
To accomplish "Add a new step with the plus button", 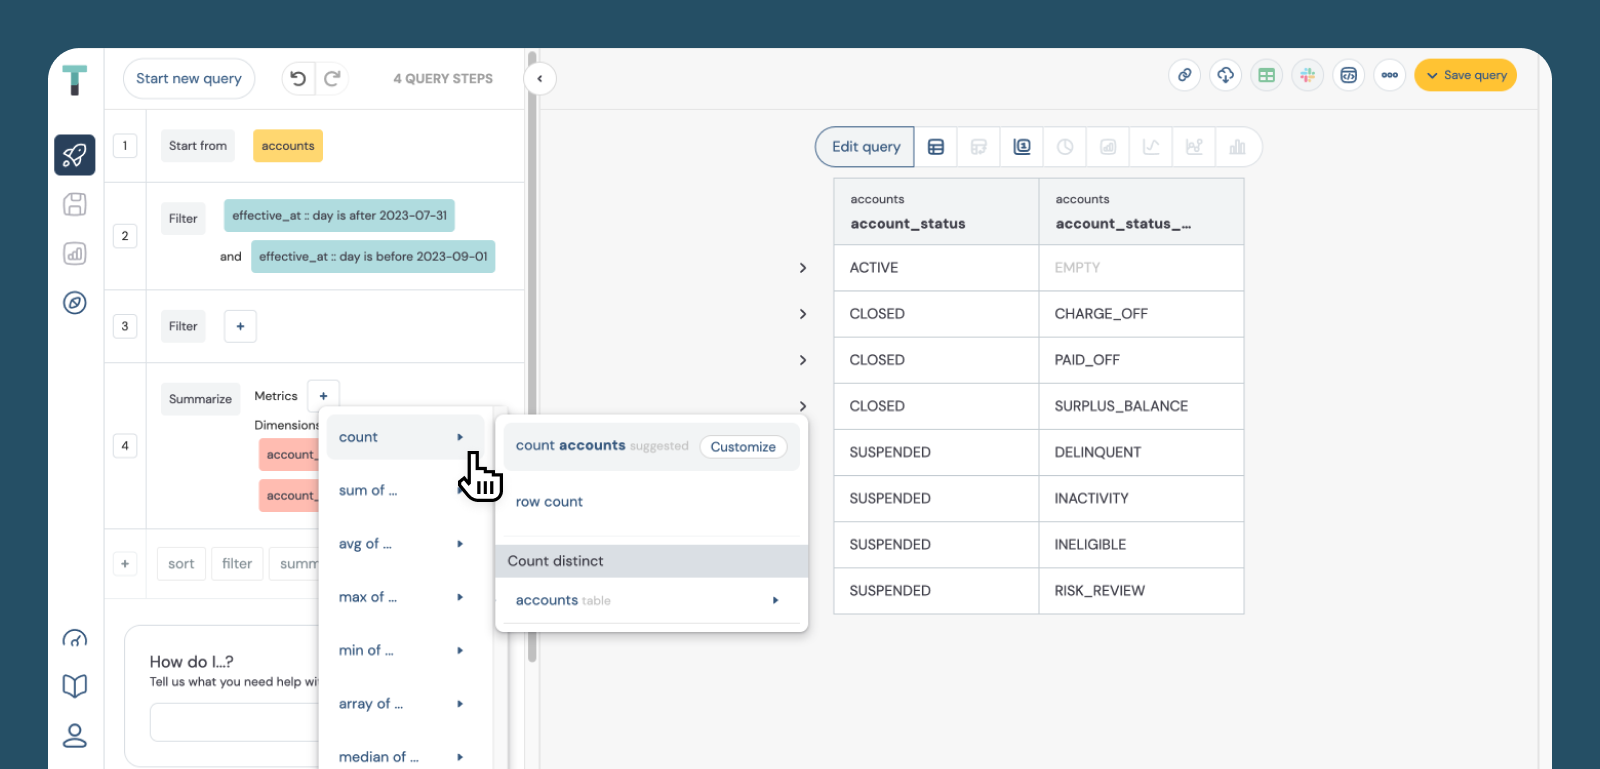I will (x=125, y=564).
